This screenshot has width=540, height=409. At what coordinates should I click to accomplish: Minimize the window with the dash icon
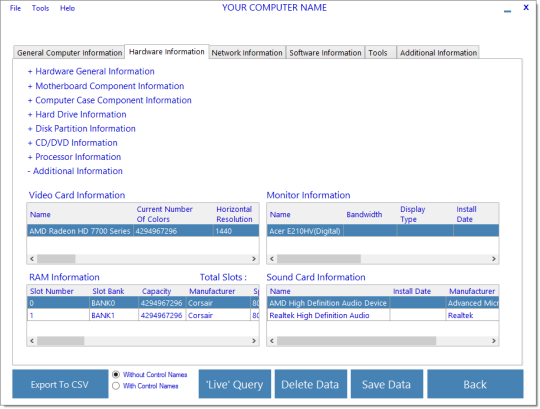click(507, 11)
